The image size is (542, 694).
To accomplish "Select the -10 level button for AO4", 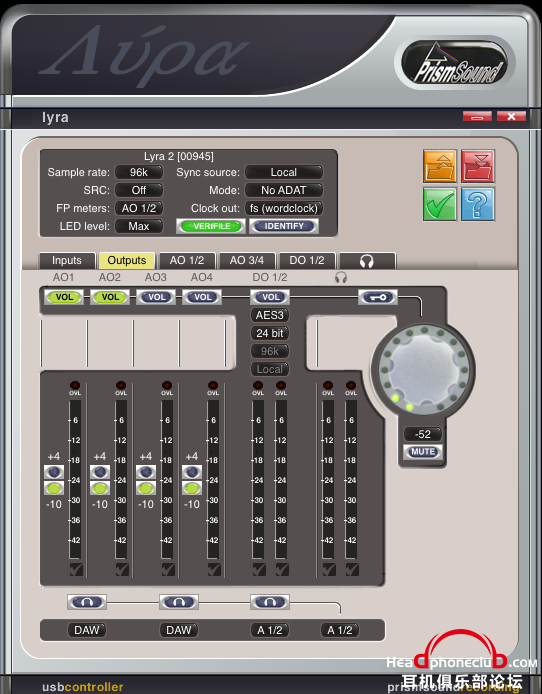I will click(192, 488).
